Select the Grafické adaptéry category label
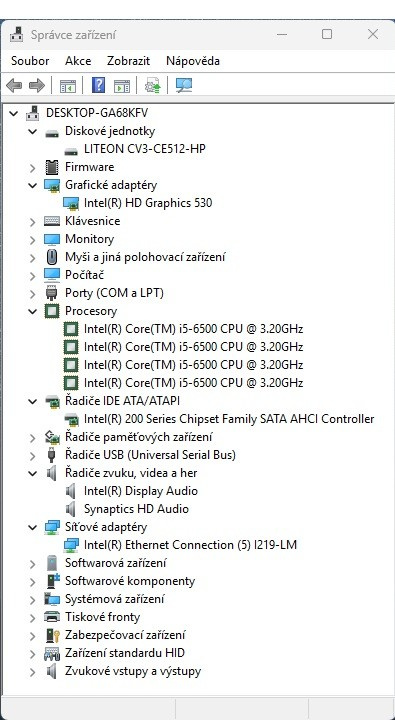The image size is (395, 720). click(111, 185)
